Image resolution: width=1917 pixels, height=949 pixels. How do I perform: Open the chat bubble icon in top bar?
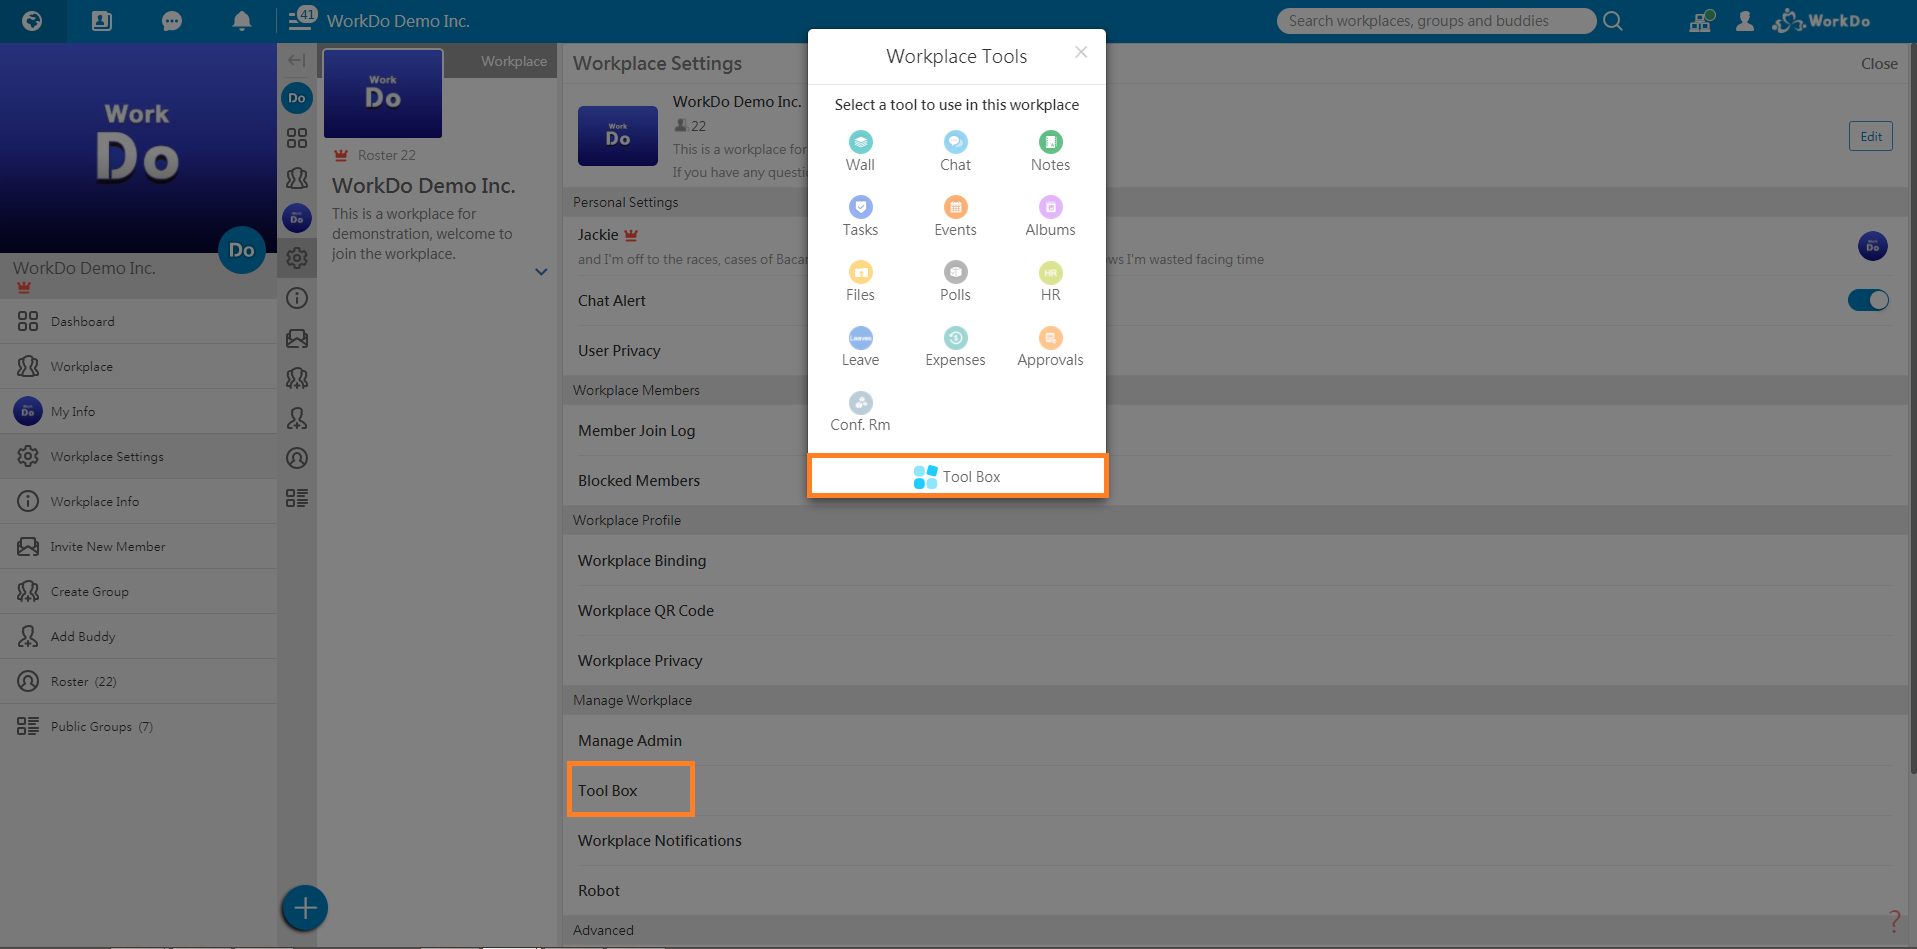pyautogui.click(x=172, y=21)
